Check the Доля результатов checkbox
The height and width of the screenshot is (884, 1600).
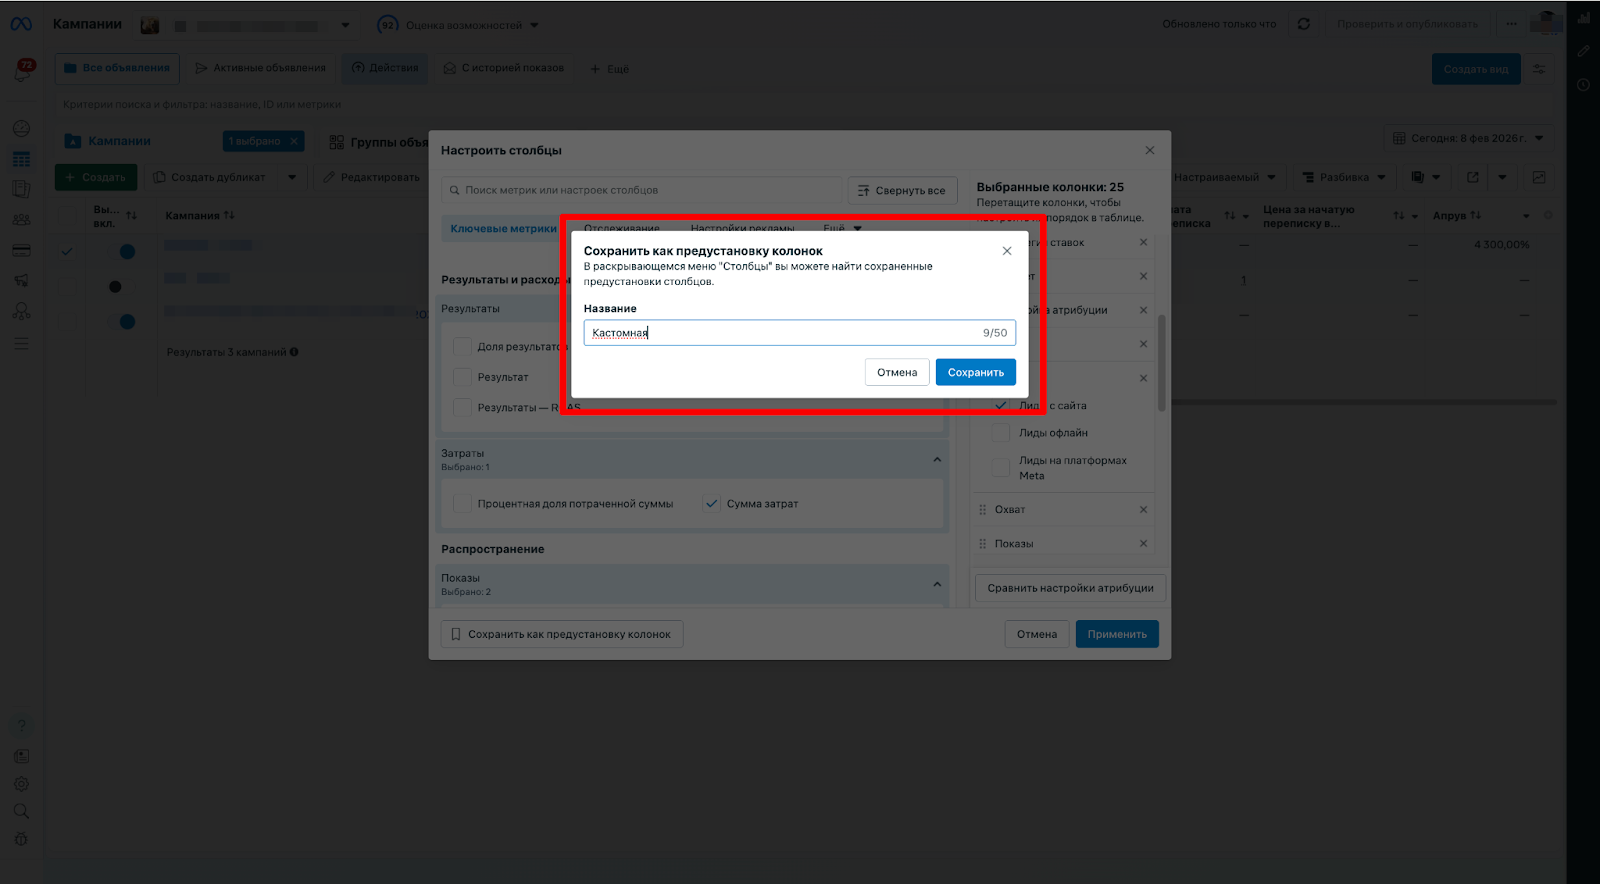click(x=462, y=346)
